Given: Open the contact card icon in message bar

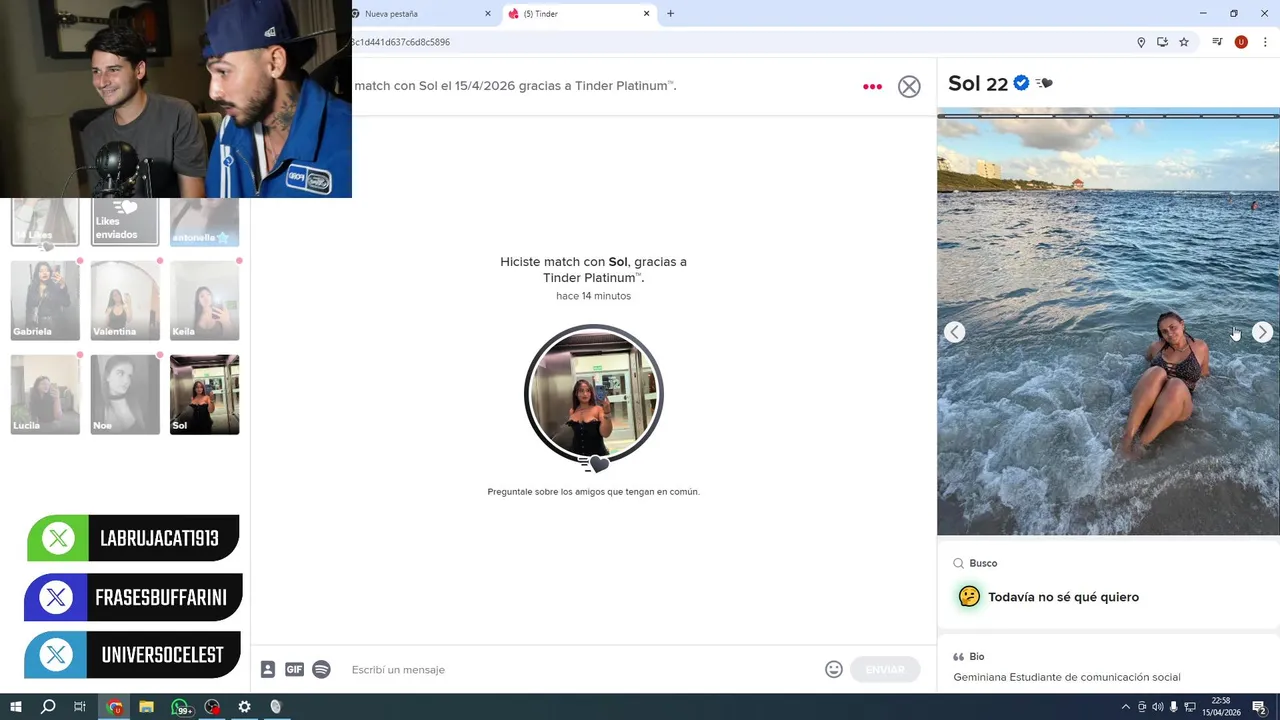Looking at the screenshot, I should click(x=268, y=669).
